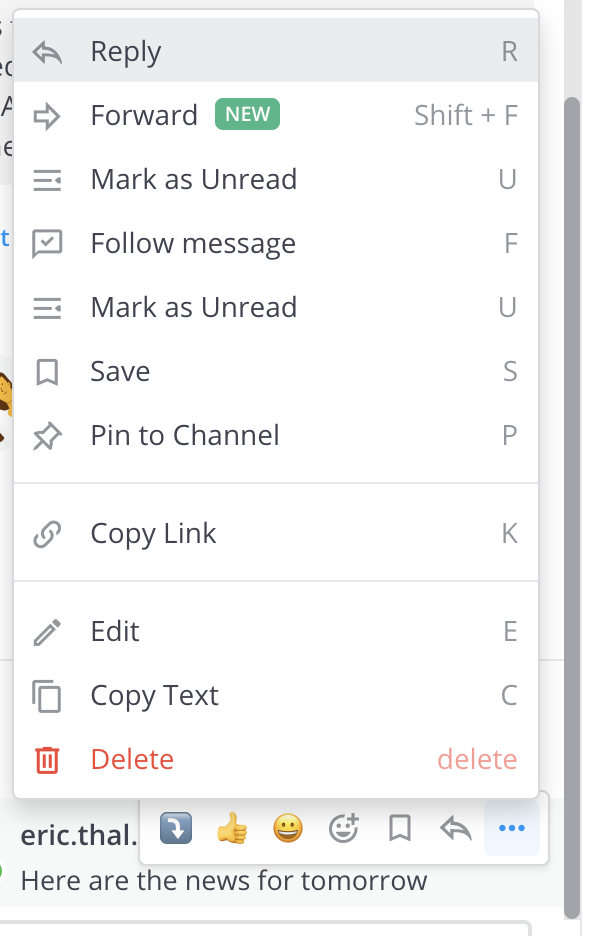Click the vertical scrollbar thumb
594x936 pixels.
coord(572,507)
